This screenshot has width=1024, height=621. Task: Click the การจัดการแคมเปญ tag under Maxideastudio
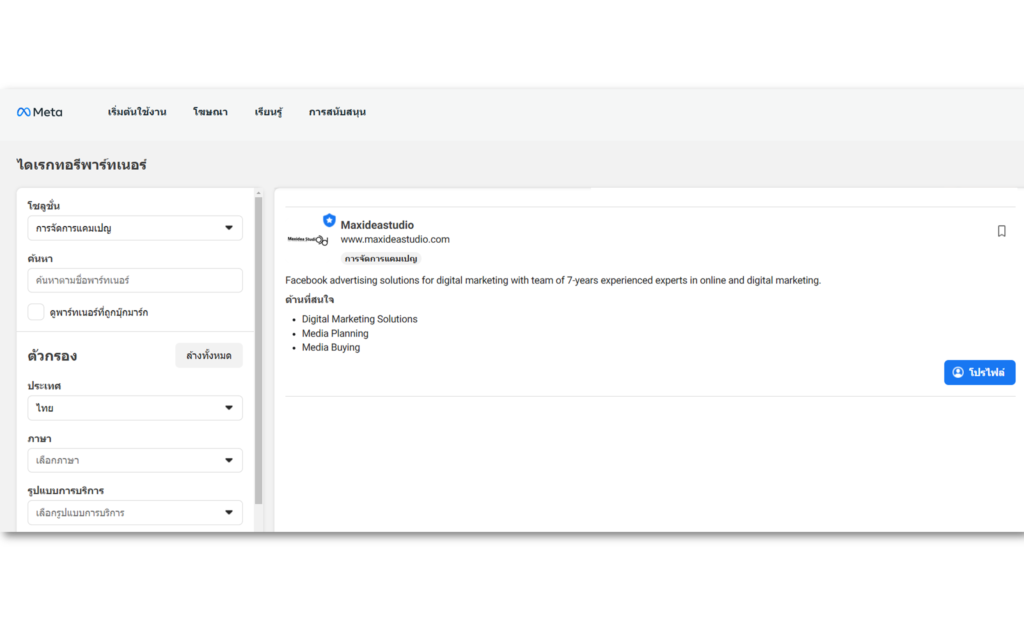click(x=381, y=258)
